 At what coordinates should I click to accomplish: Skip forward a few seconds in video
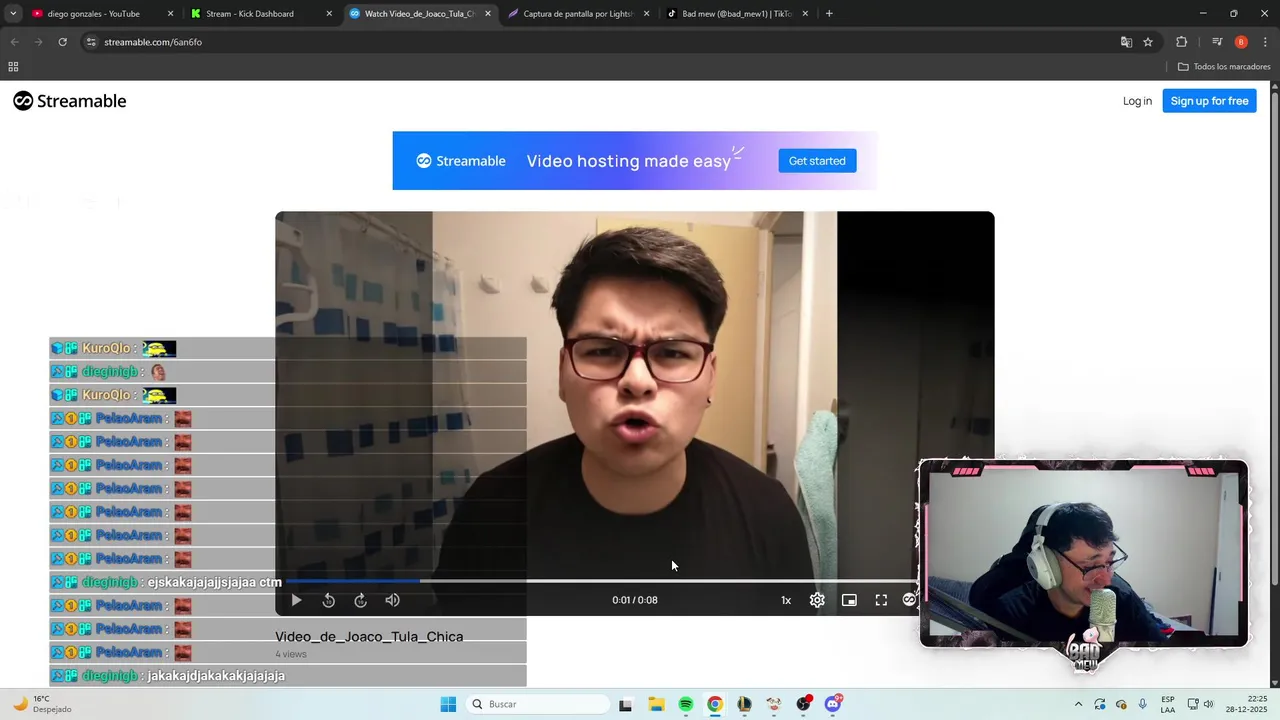[x=360, y=600]
